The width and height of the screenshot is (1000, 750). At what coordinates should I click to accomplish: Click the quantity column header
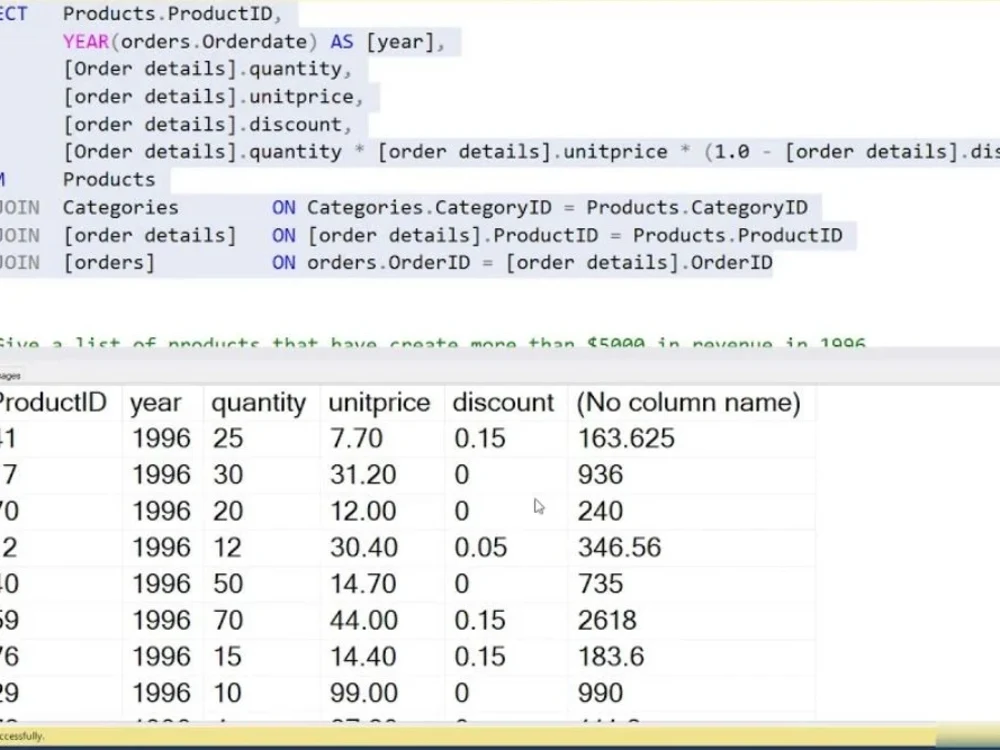pos(258,402)
